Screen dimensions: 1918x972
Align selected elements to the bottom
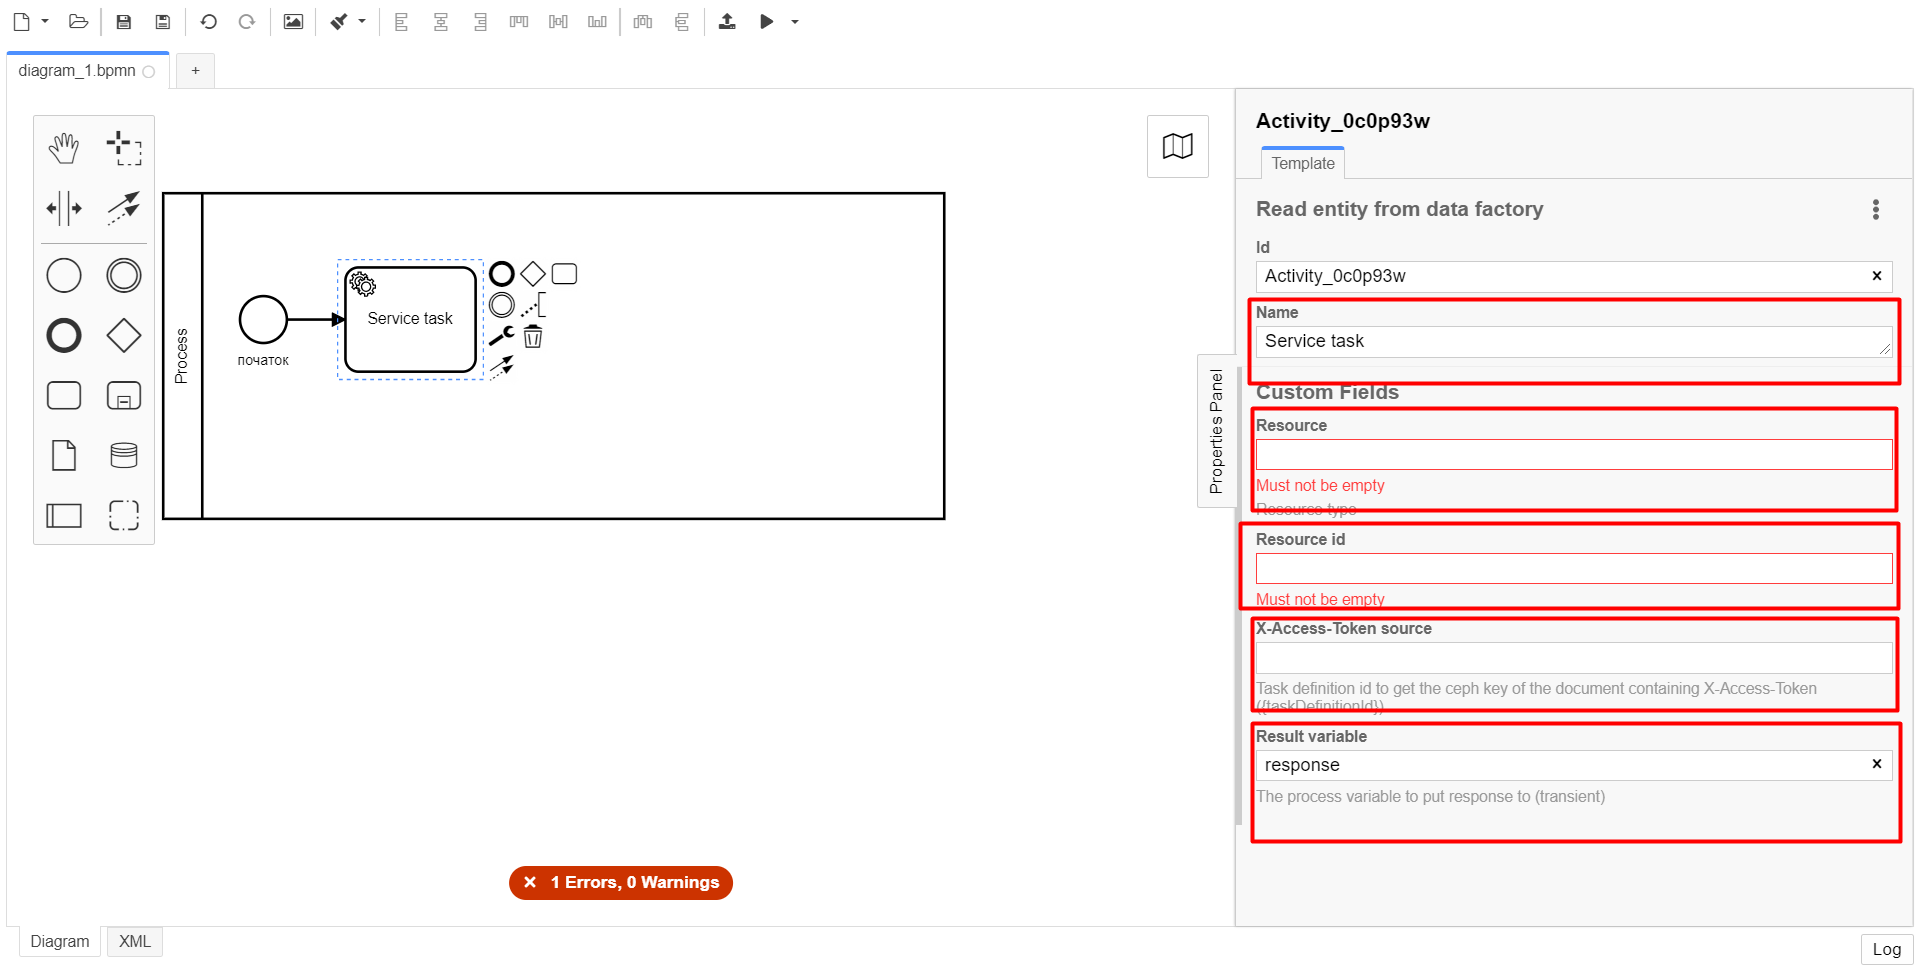click(597, 21)
